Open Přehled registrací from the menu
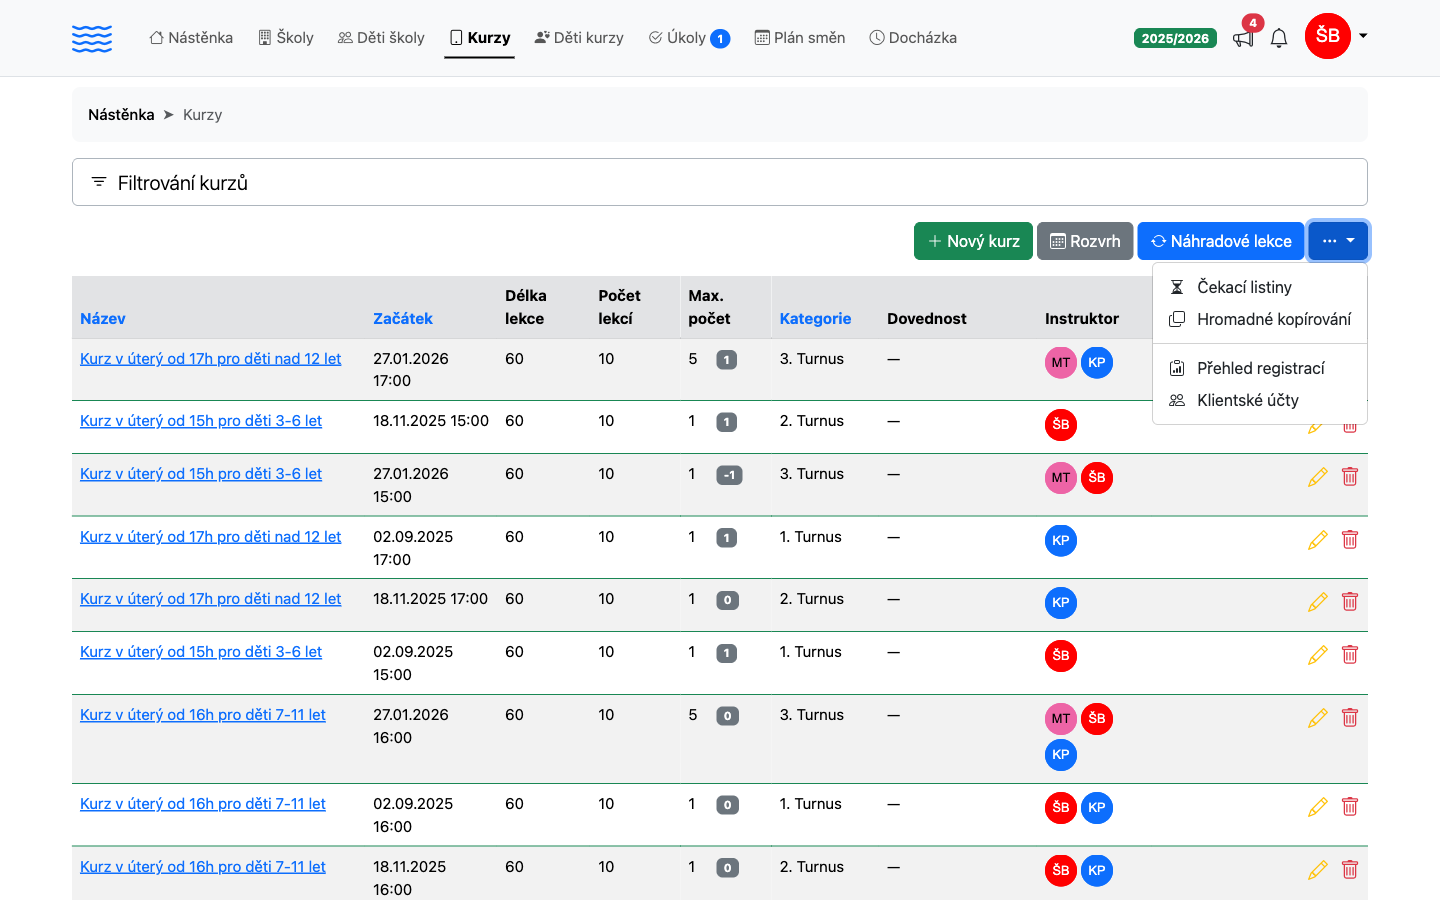The image size is (1440, 900). click(x=1260, y=368)
